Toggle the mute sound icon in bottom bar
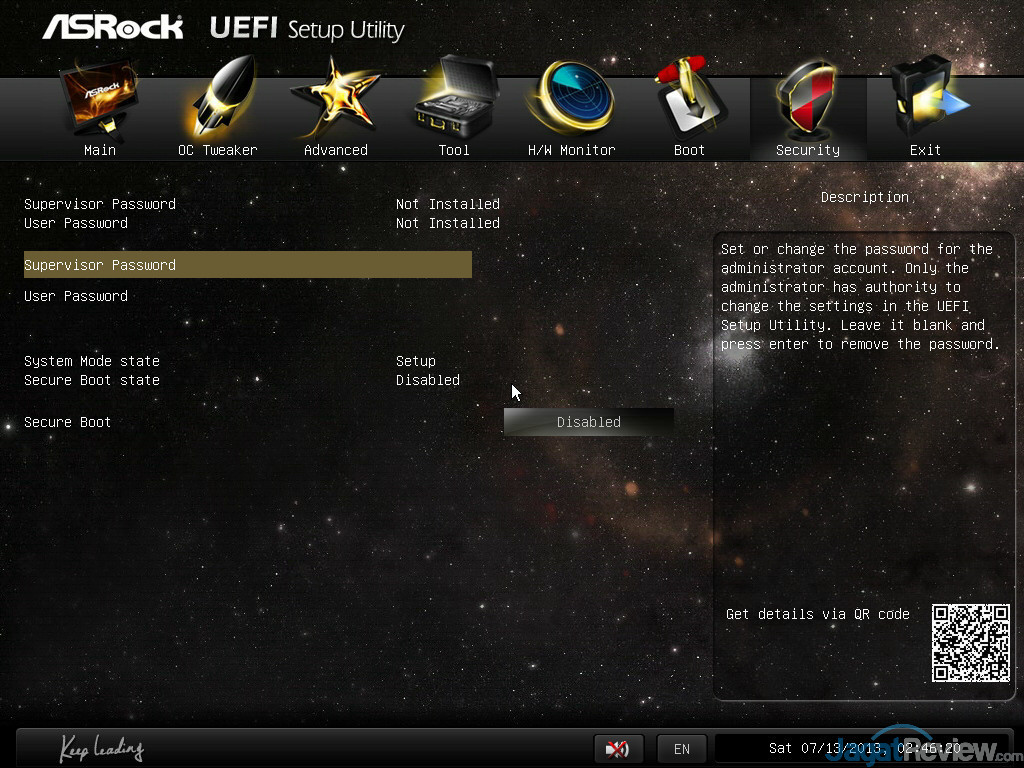Screen dimensions: 1024x768 click(618, 748)
